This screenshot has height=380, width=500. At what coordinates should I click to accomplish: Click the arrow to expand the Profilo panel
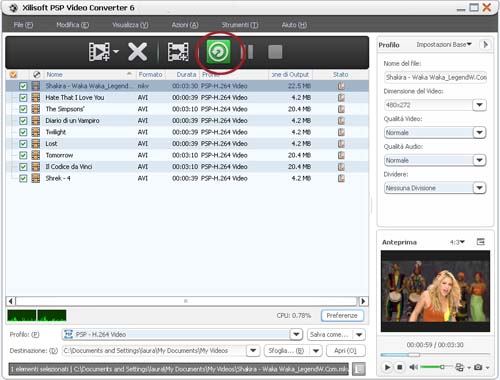click(x=486, y=44)
